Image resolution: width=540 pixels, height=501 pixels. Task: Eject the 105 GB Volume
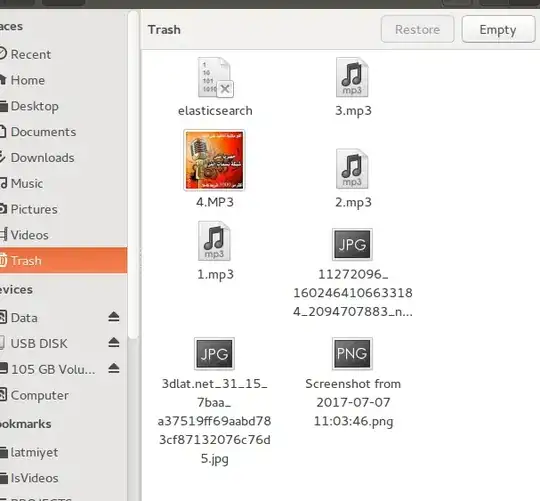(114, 368)
